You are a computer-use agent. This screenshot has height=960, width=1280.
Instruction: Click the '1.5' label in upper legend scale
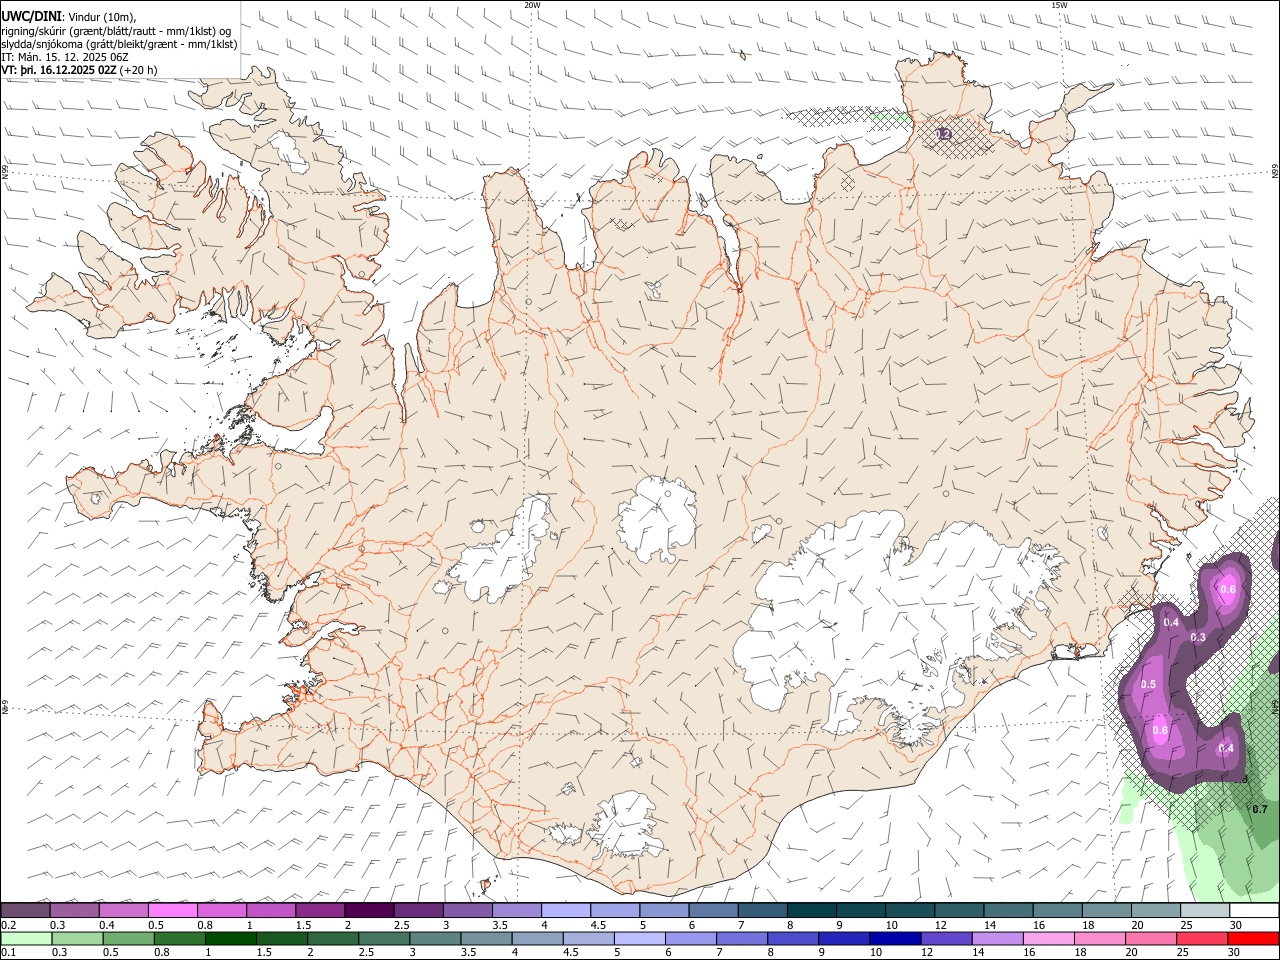[303, 925]
